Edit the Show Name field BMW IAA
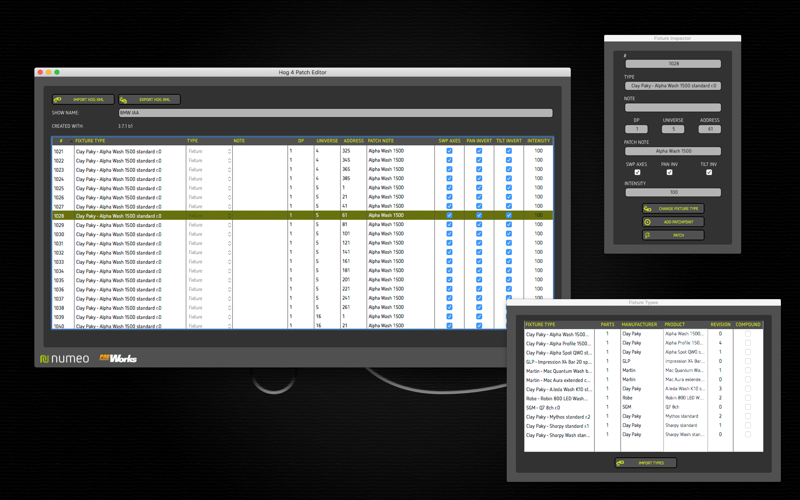 point(335,113)
